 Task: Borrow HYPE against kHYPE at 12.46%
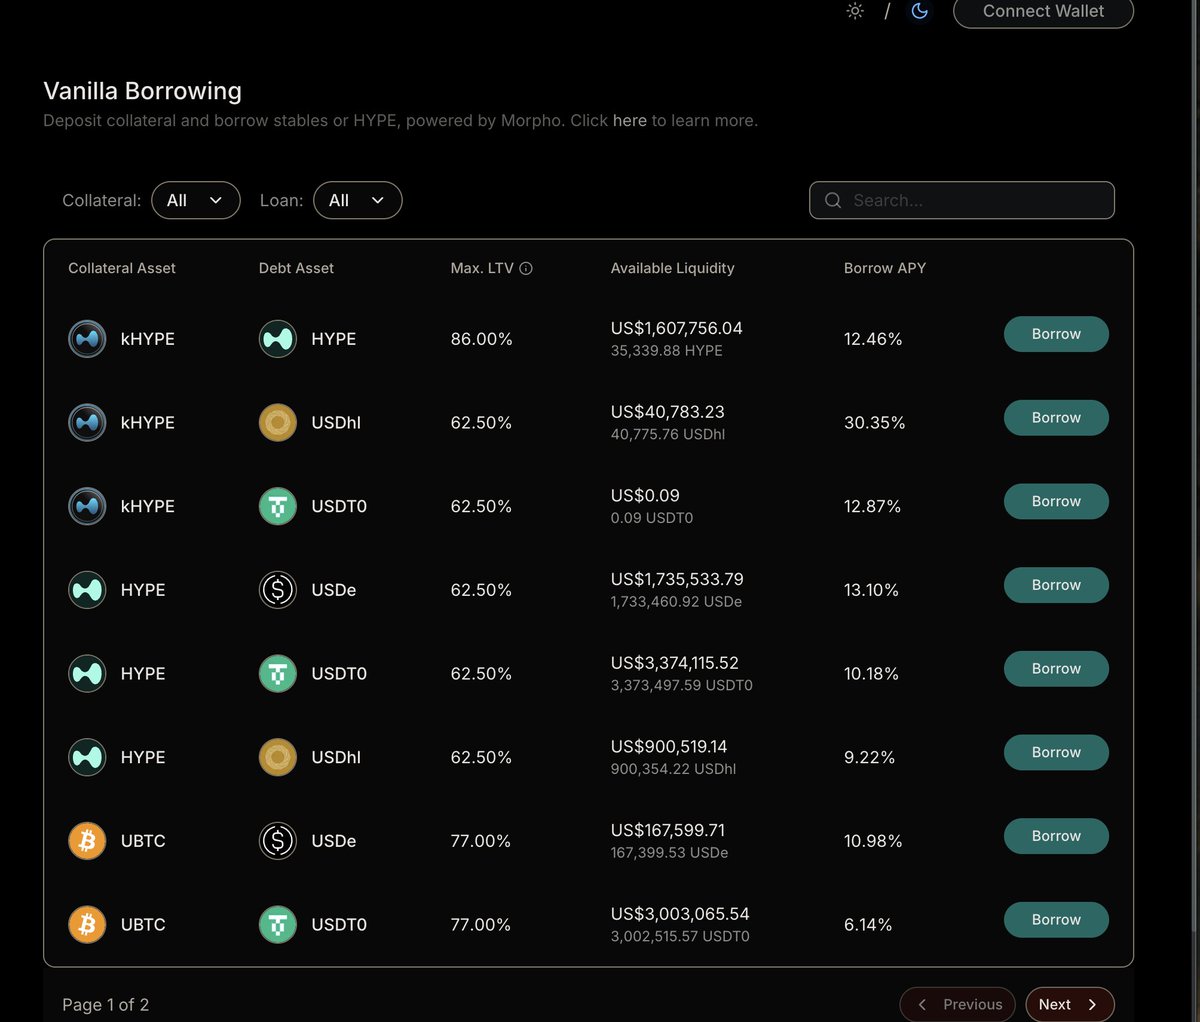[x=1056, y=334]
